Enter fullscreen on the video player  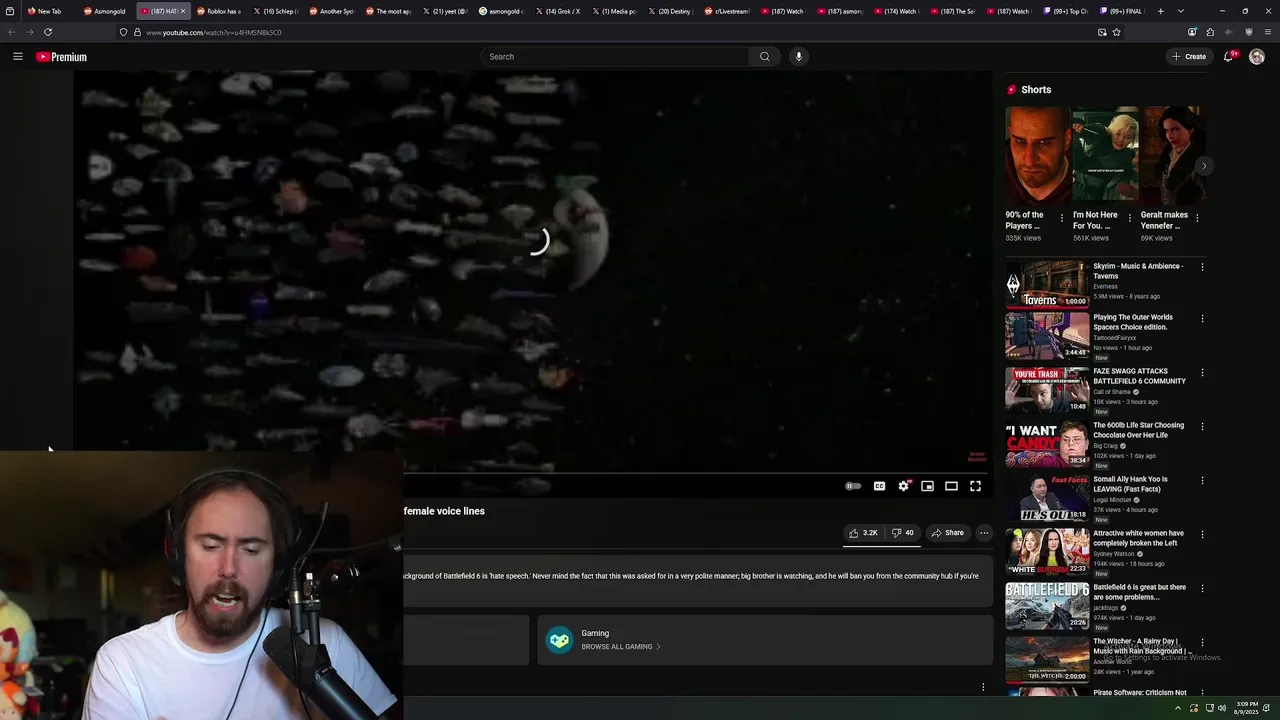(x=975, y=486)
